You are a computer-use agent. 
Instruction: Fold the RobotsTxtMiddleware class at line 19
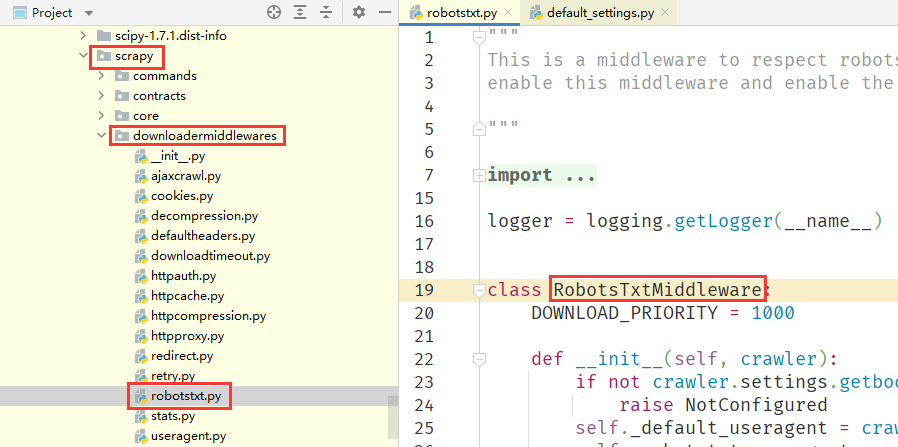point(479,290)
